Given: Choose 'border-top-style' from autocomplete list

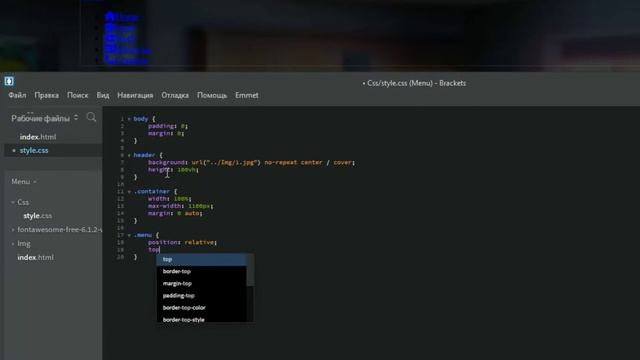Looking at the screenshot, I should (x=202, y=319).
